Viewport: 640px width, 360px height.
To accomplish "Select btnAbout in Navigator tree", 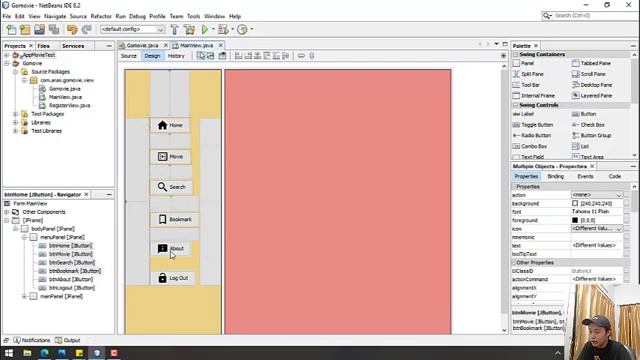I will point(71,280).
